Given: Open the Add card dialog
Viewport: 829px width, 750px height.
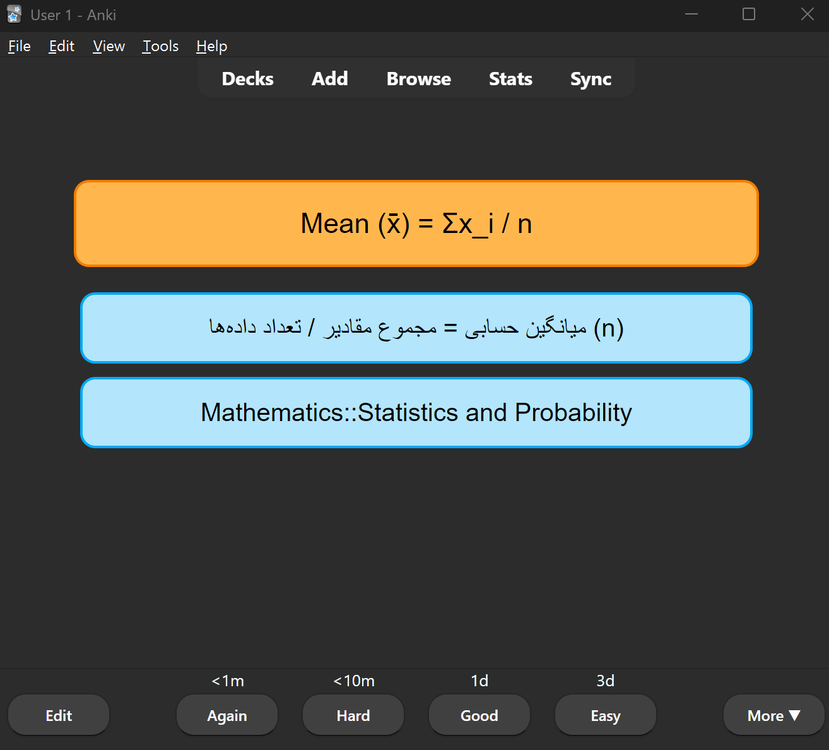Looking at the screenshot, I should 329,79.
